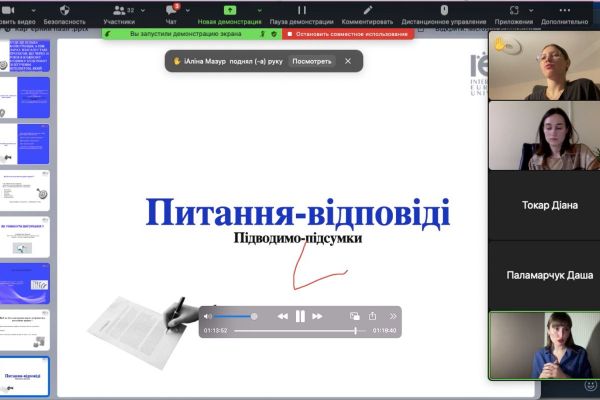Open the Chat (Чат) panel
Screen dimensions: 600x400
click(x=171, y=8)
